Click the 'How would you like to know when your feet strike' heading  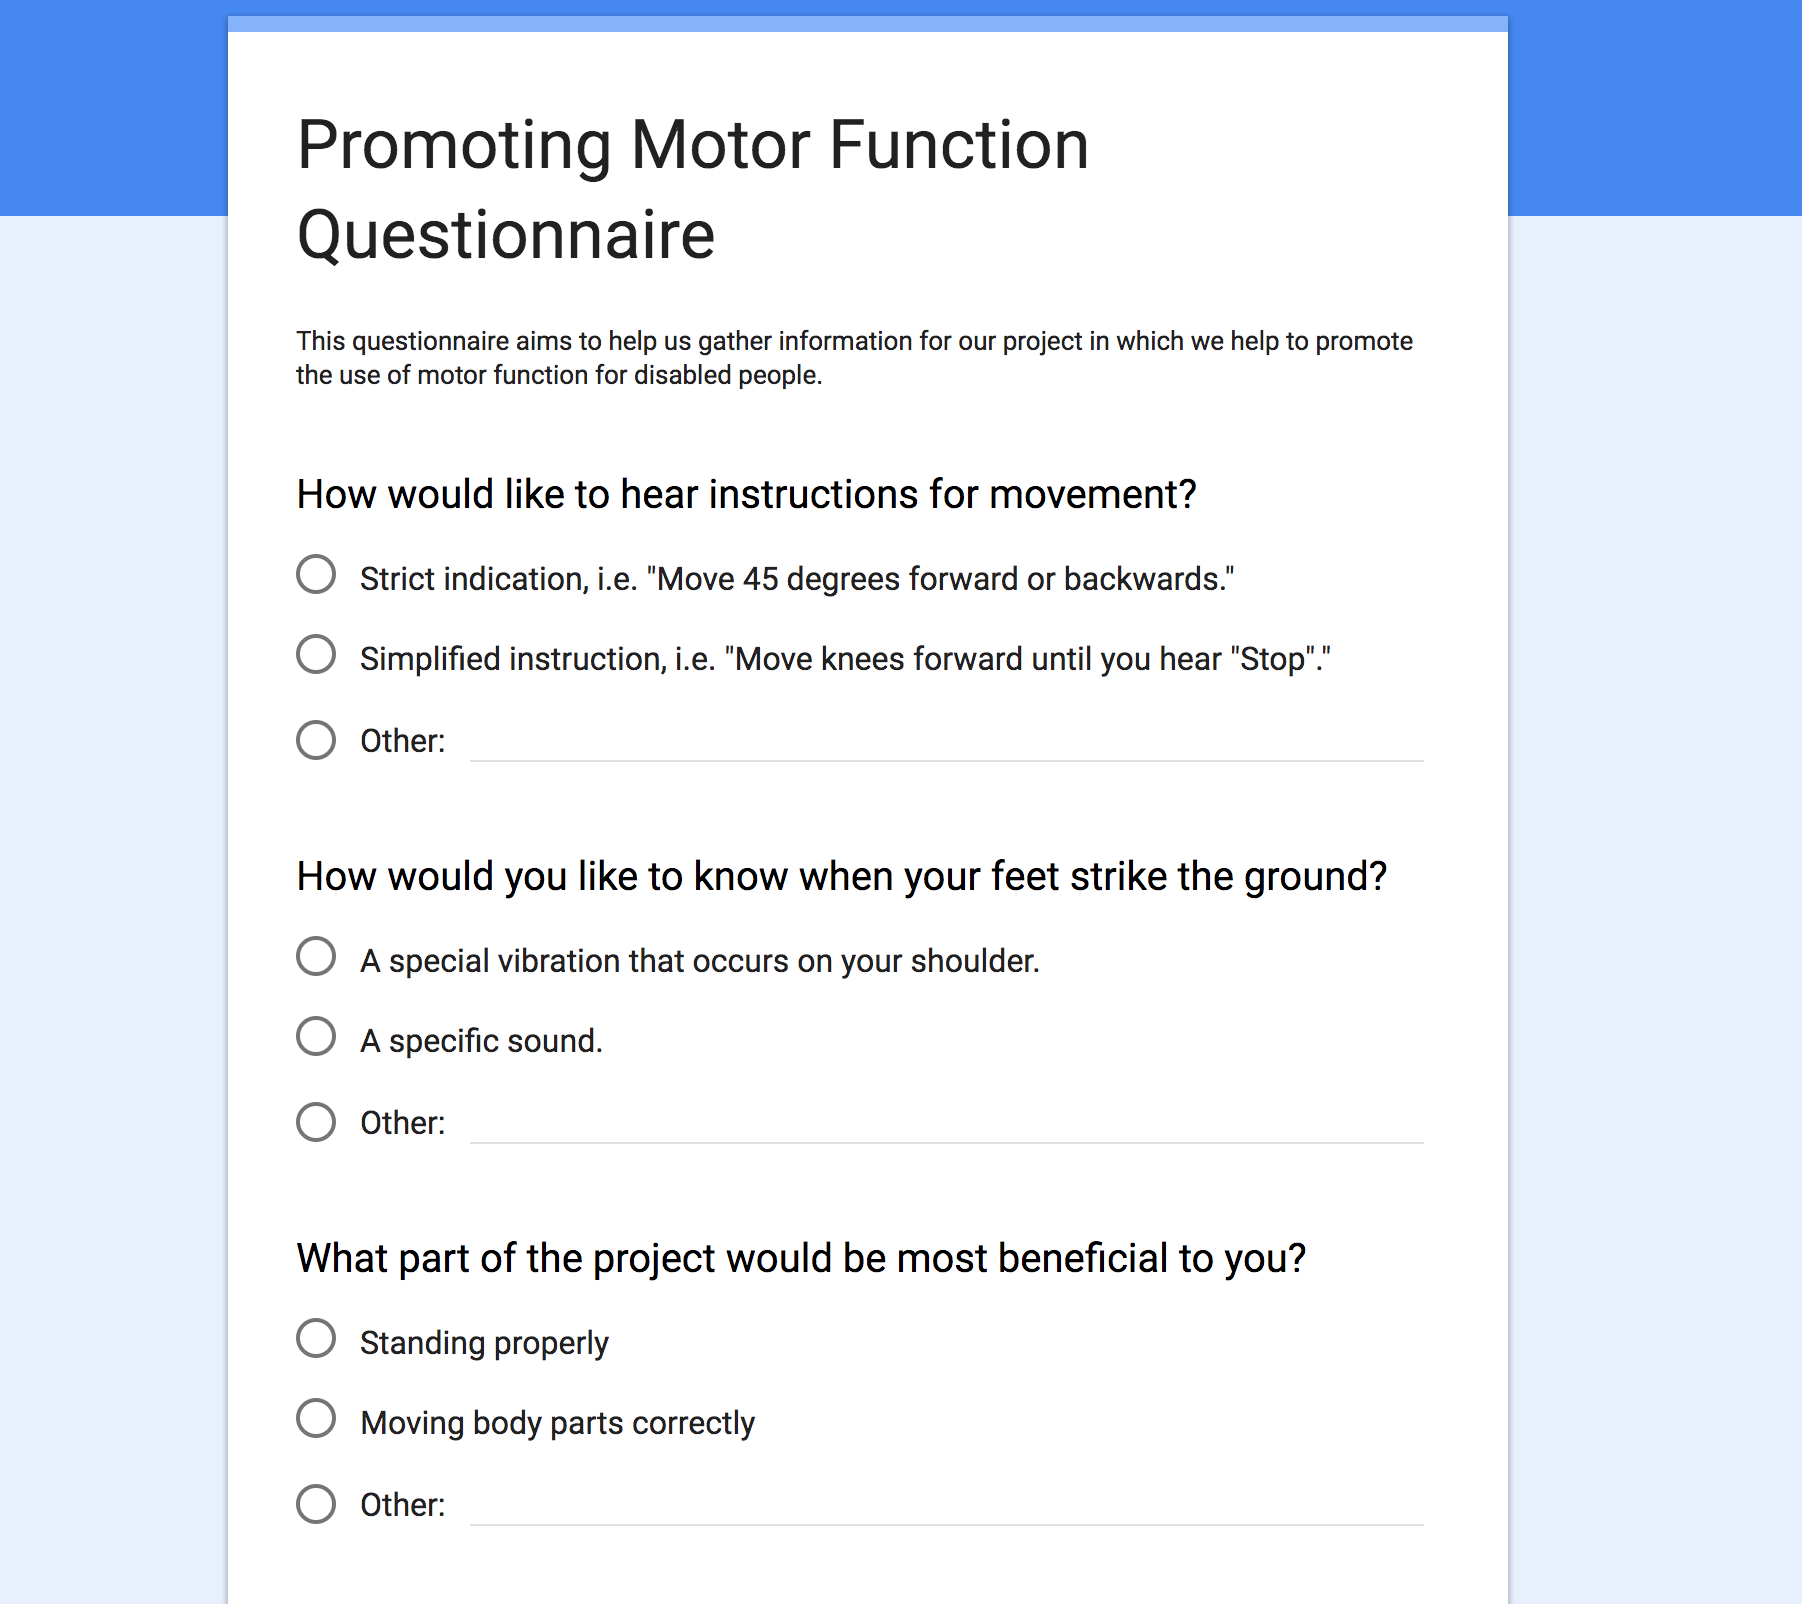click(842, 877)
